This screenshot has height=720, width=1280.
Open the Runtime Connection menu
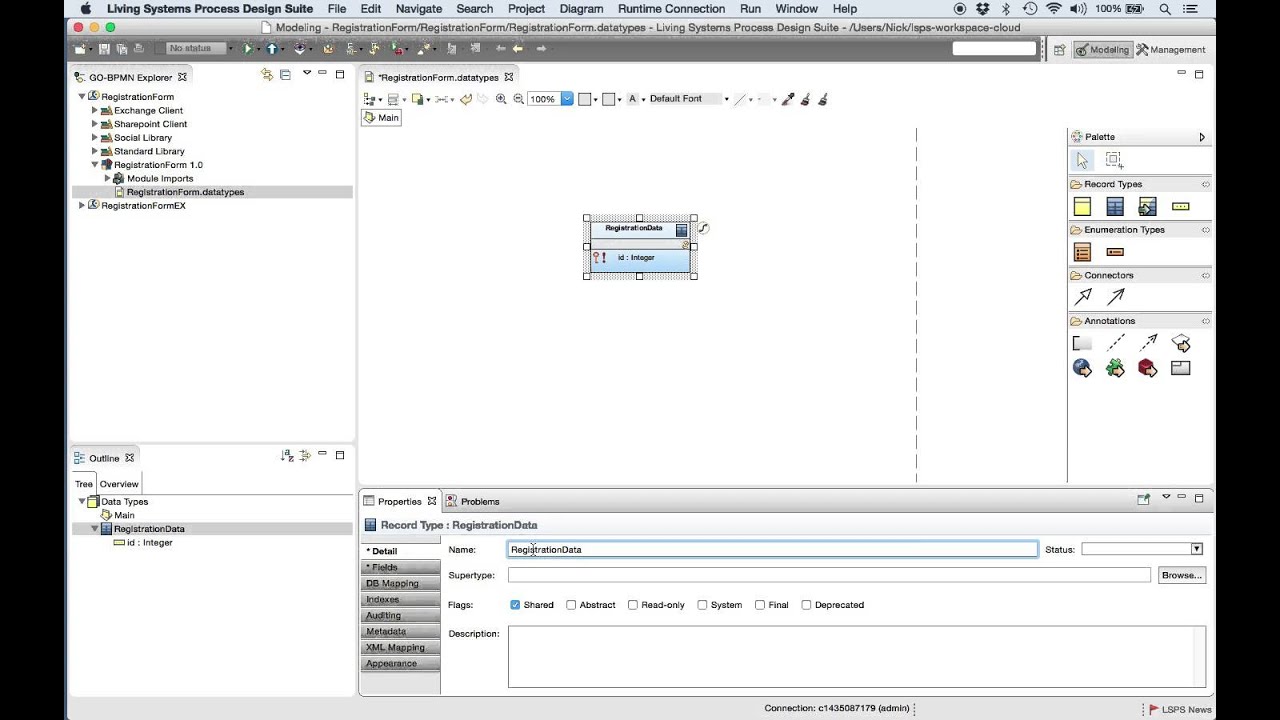[671, 9]
